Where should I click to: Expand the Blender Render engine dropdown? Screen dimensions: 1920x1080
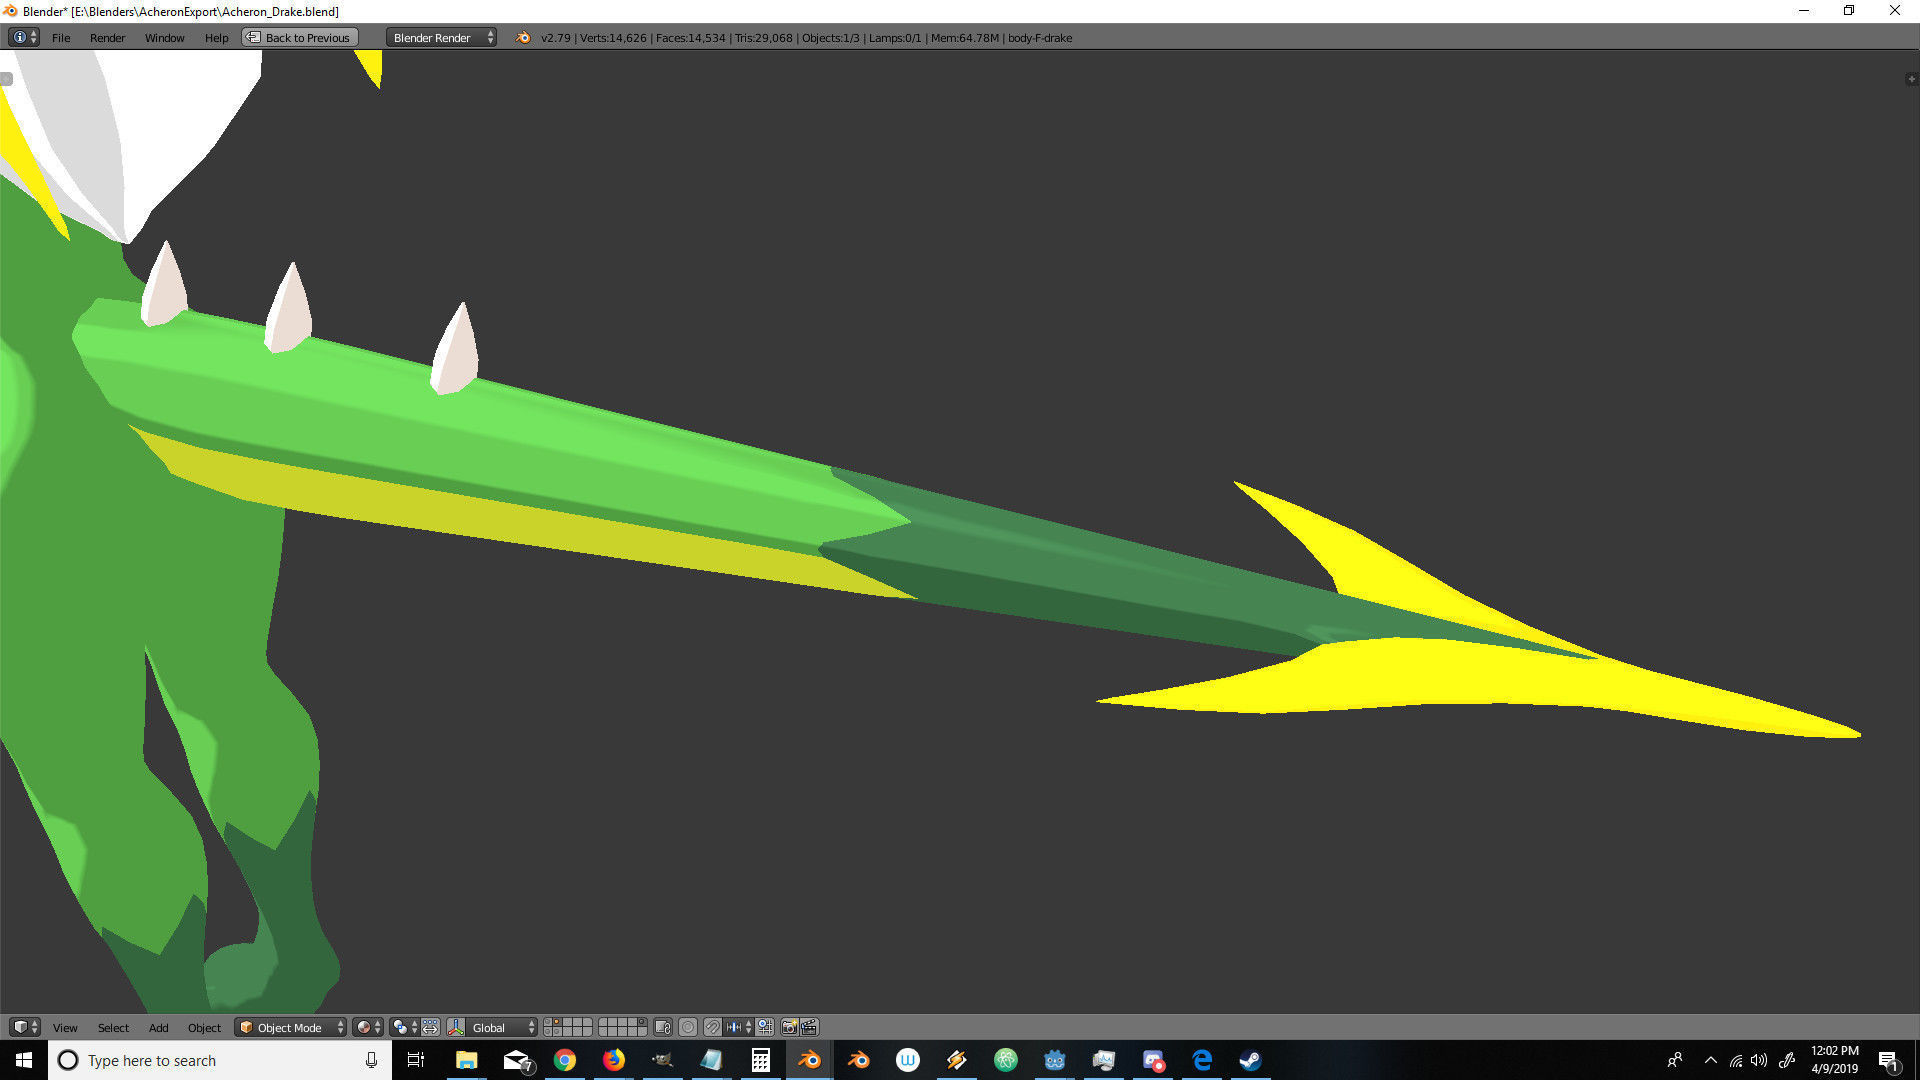[441, 38]
